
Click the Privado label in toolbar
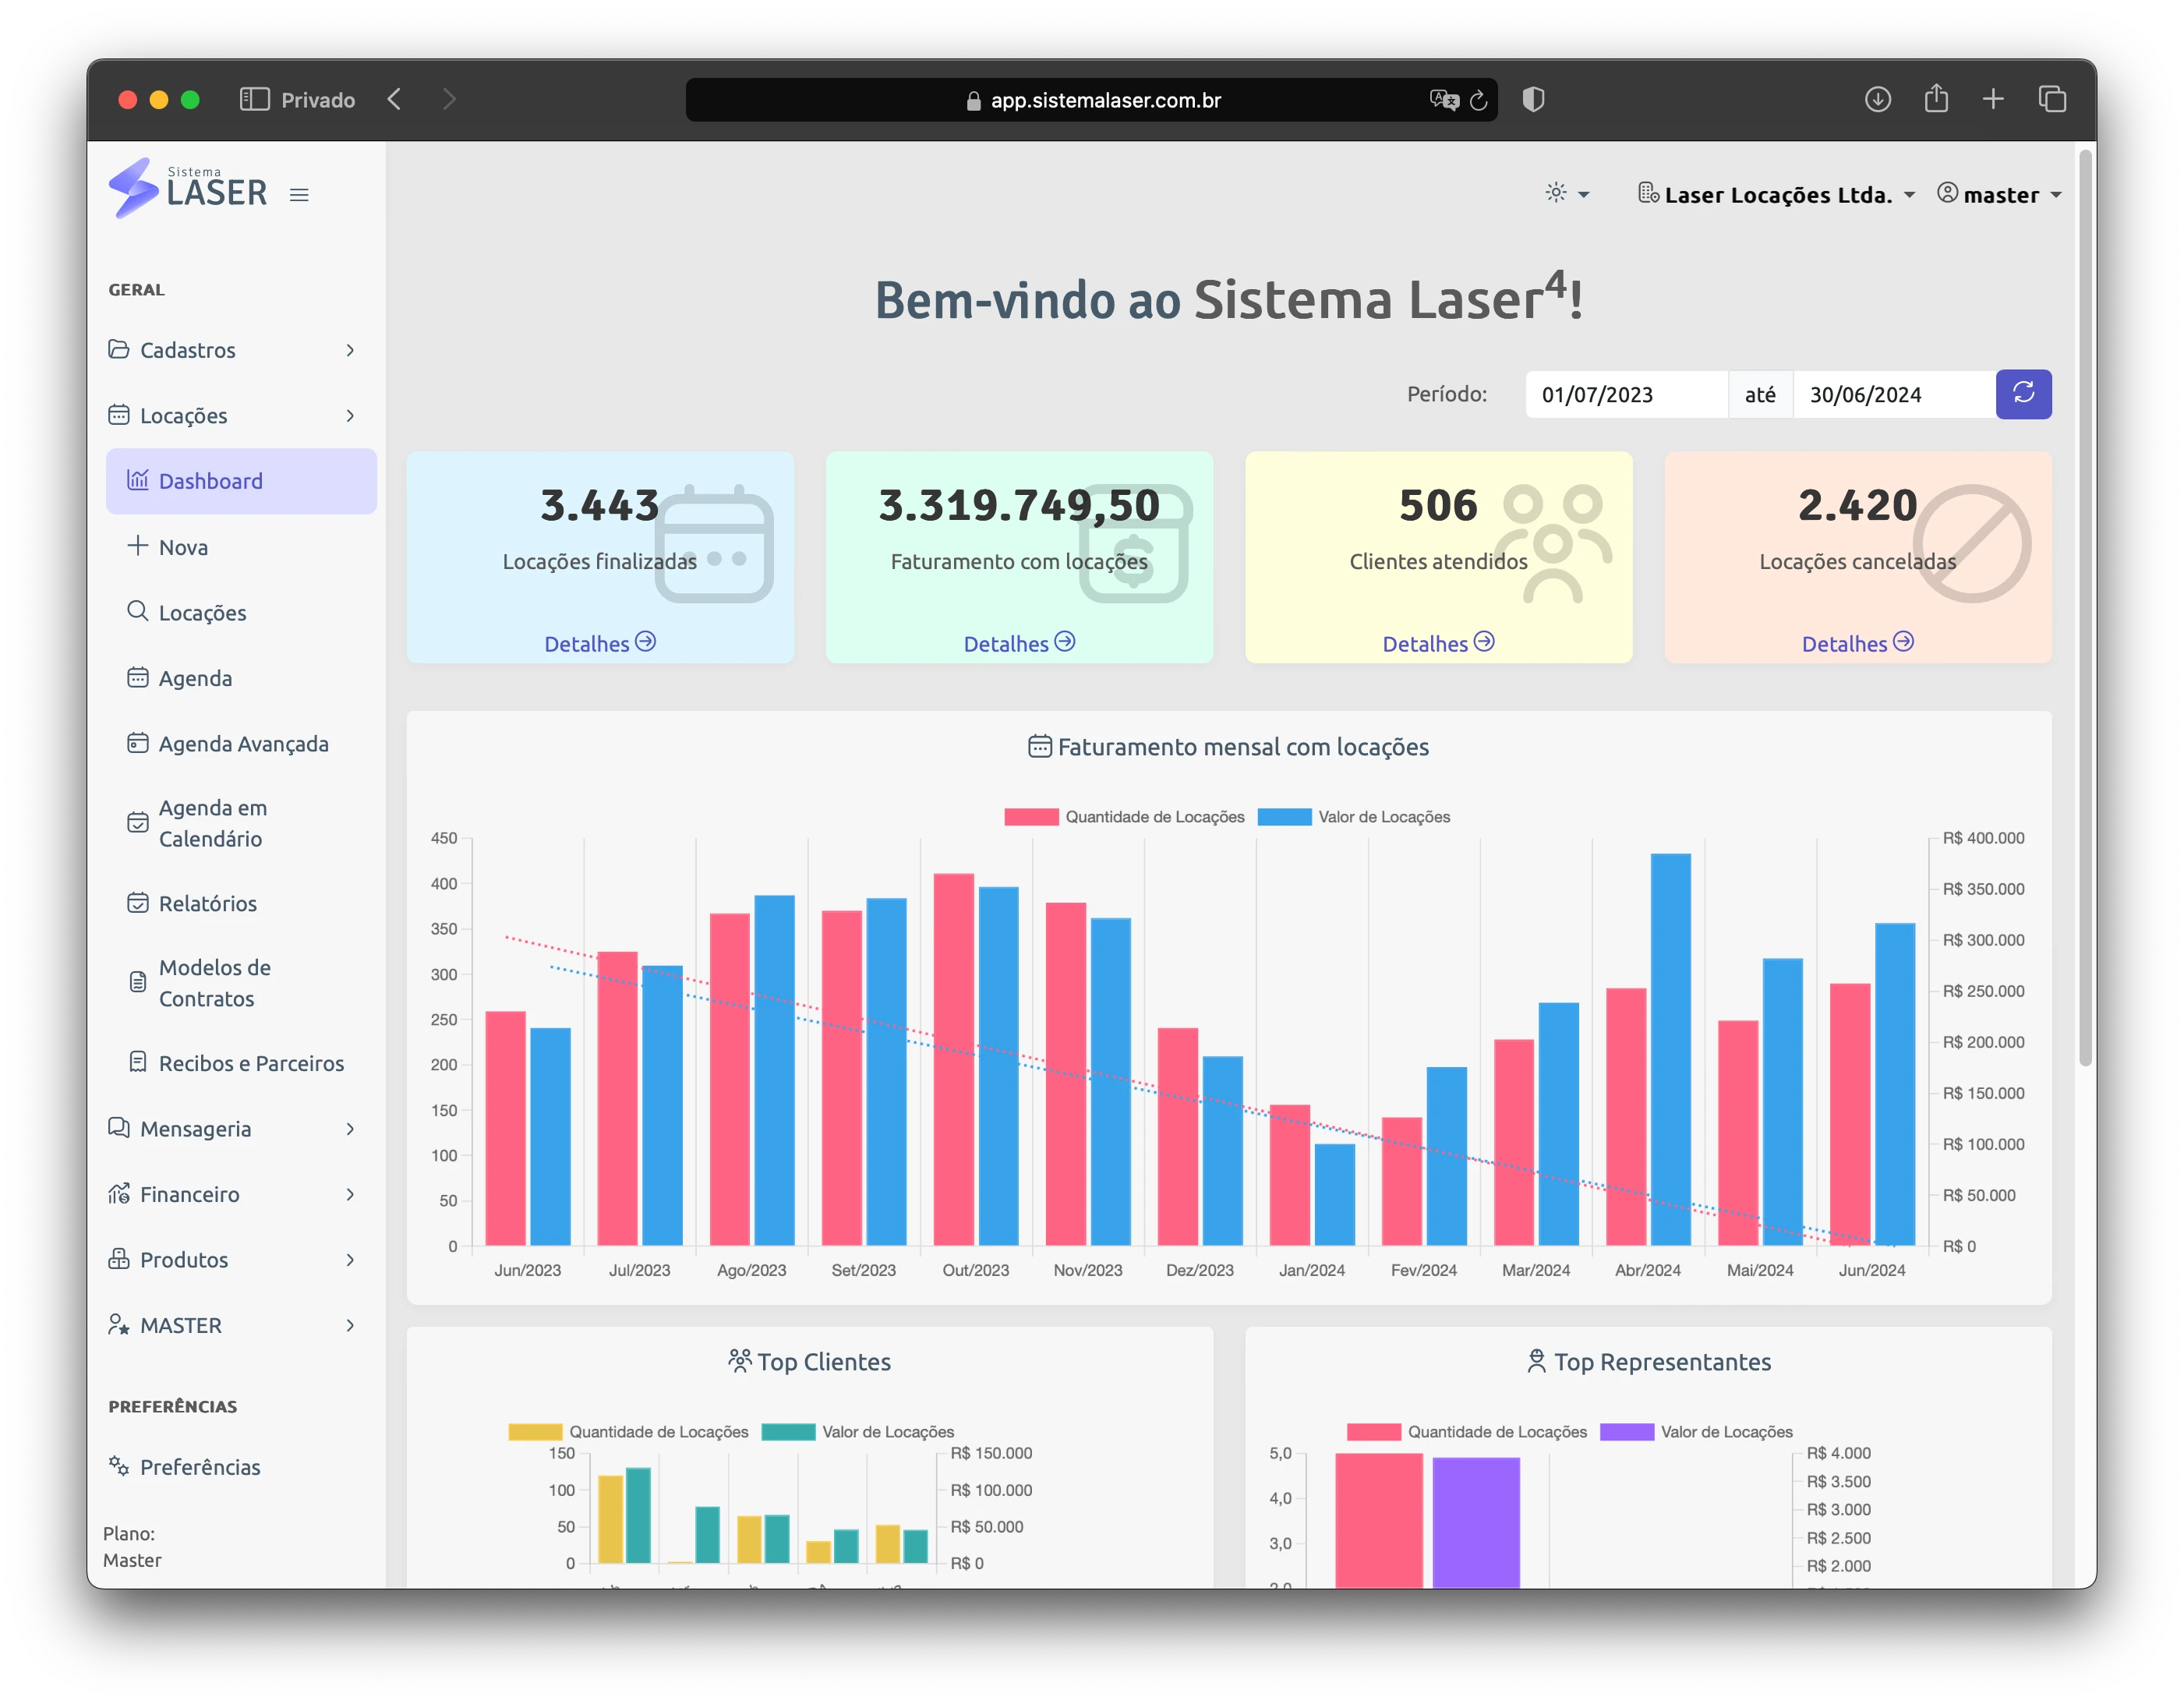coord(318,100)
